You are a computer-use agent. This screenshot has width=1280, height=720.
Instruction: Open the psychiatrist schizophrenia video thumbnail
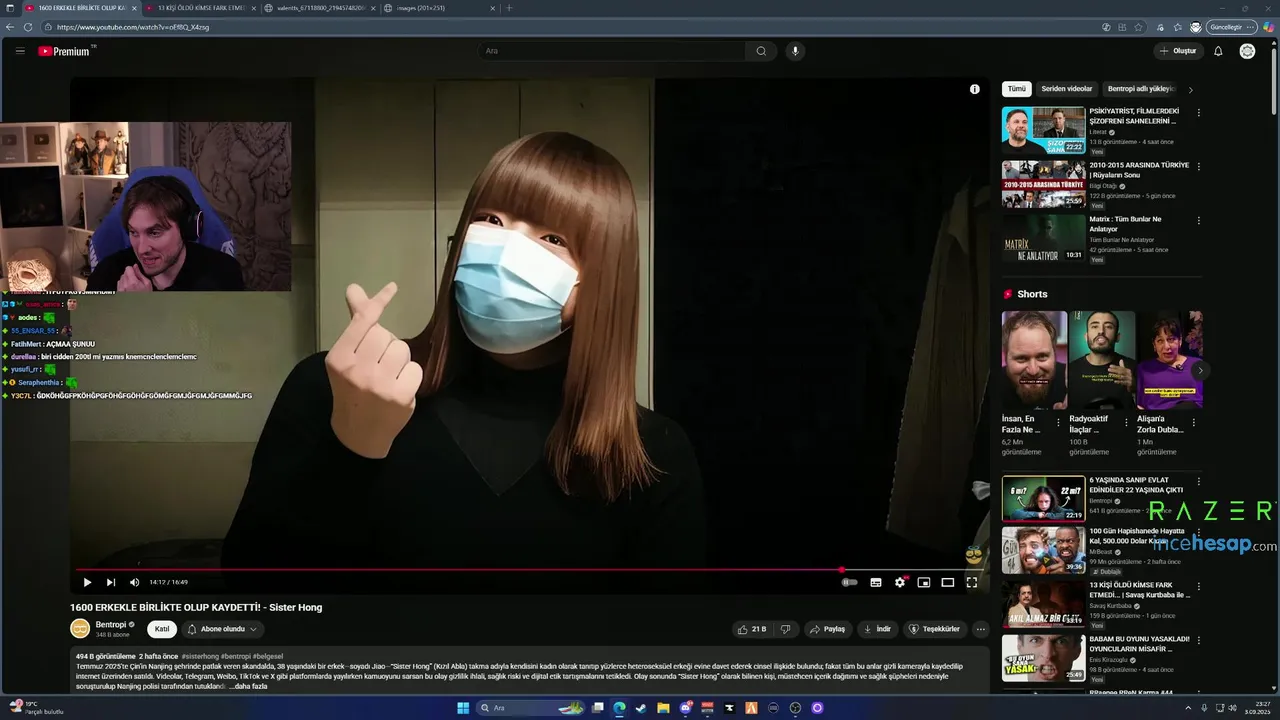coord(1043,130)
